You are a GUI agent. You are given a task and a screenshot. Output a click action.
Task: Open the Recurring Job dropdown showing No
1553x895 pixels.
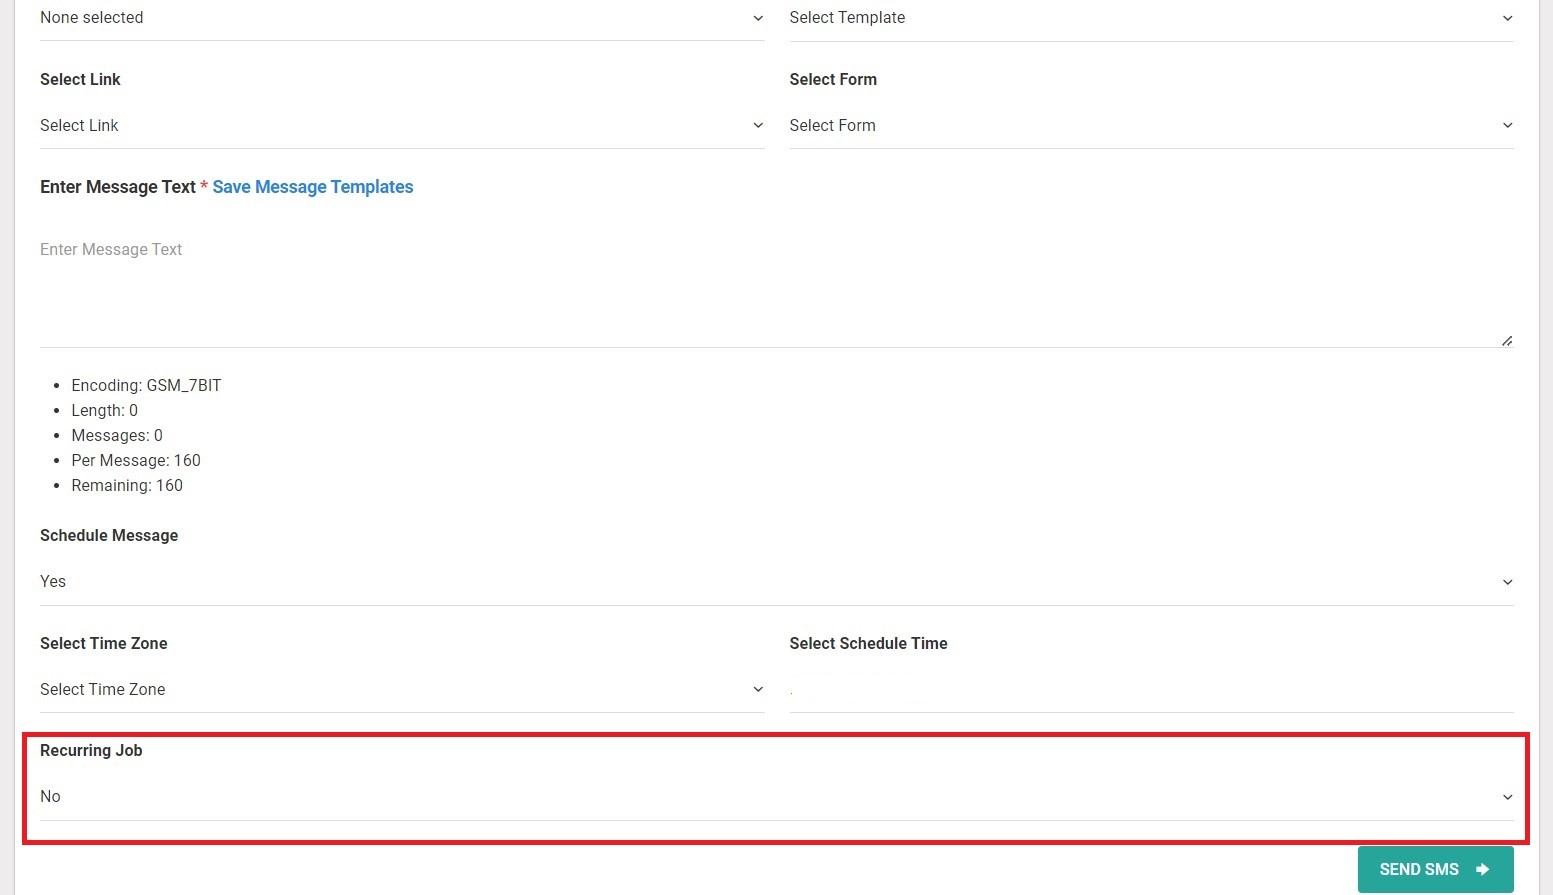click(776, 797)
